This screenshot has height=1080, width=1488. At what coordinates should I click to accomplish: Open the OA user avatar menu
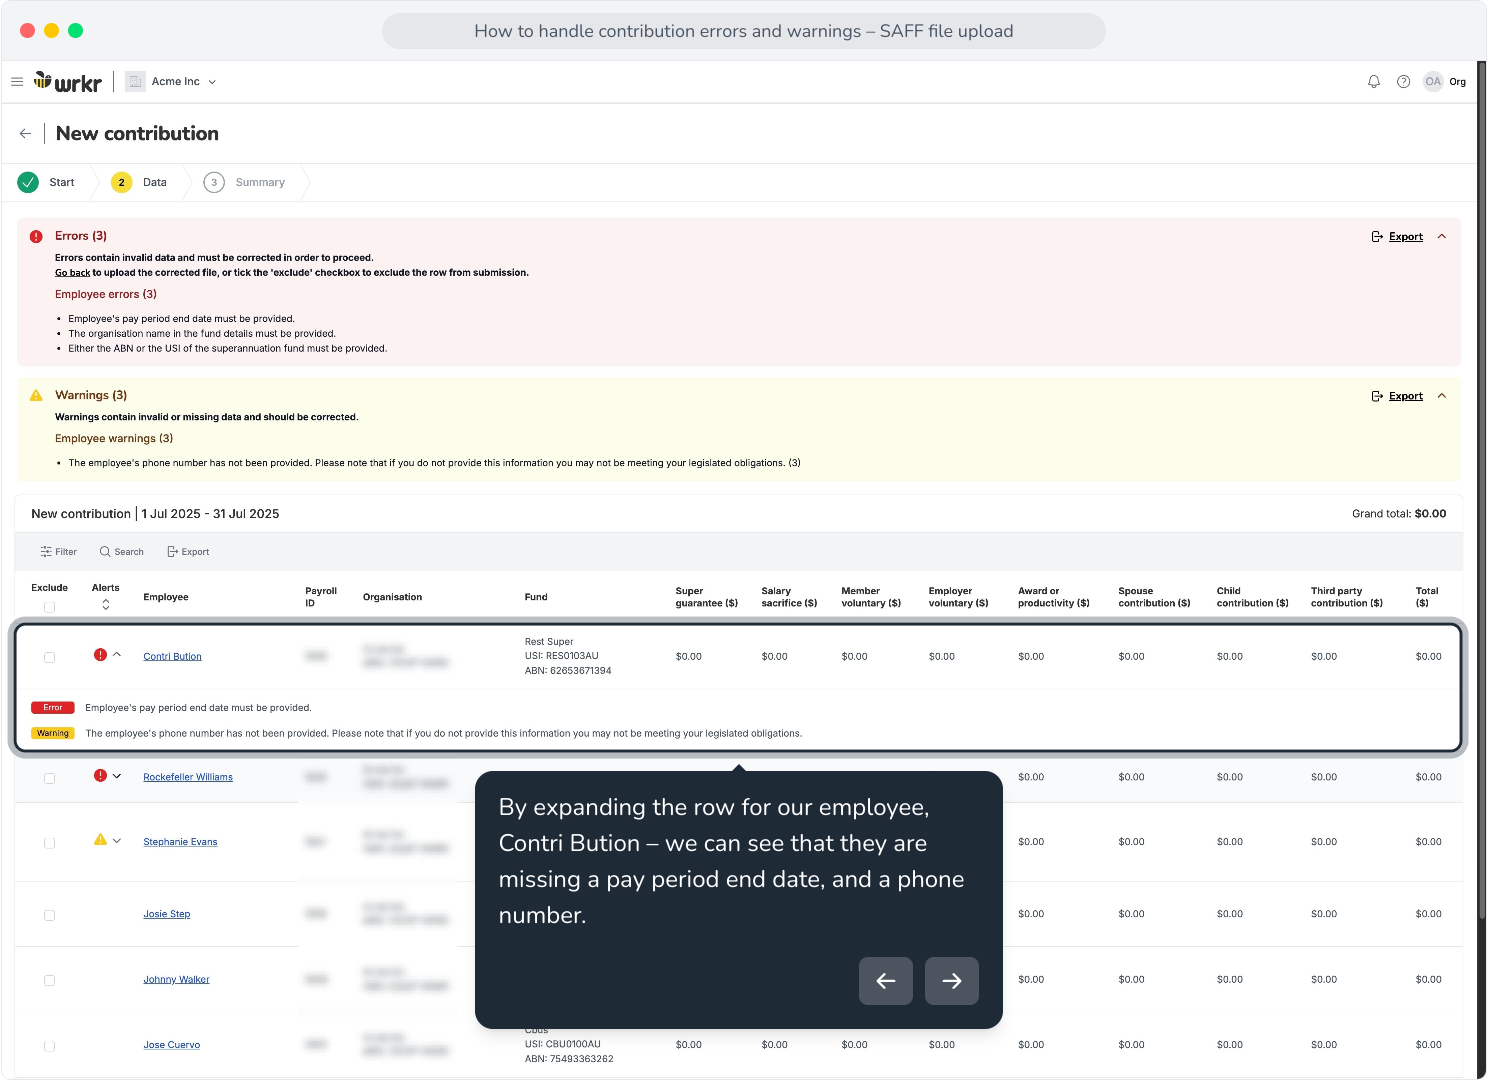point(1433,82)
